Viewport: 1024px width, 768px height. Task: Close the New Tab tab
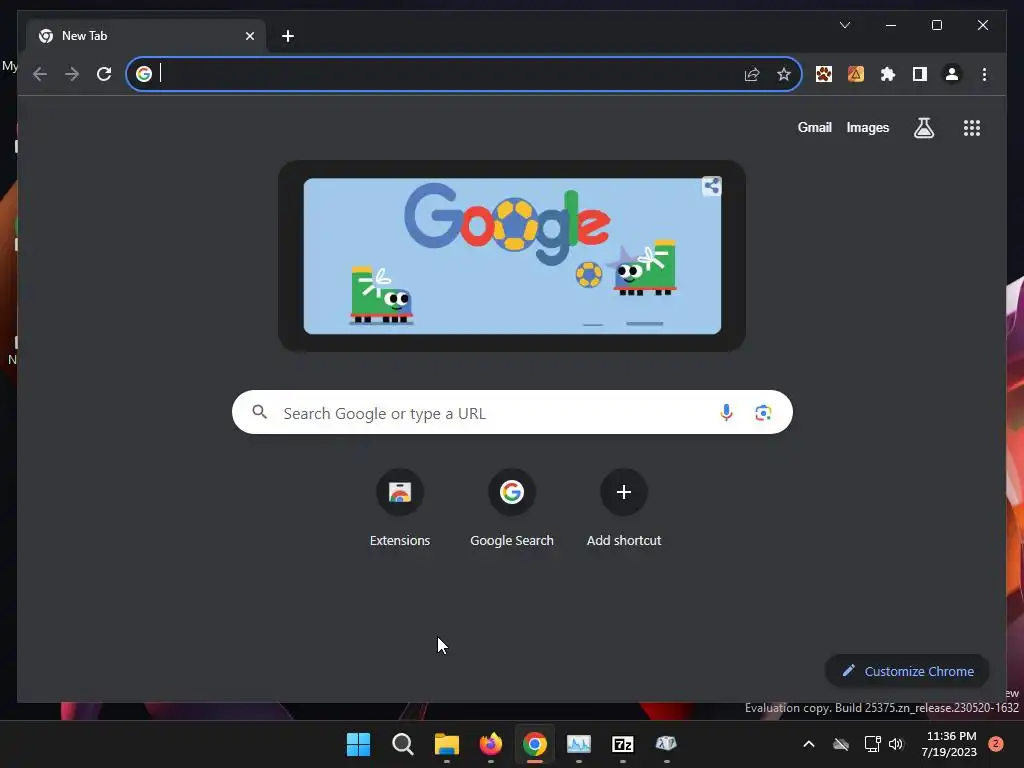coord(249,36)
